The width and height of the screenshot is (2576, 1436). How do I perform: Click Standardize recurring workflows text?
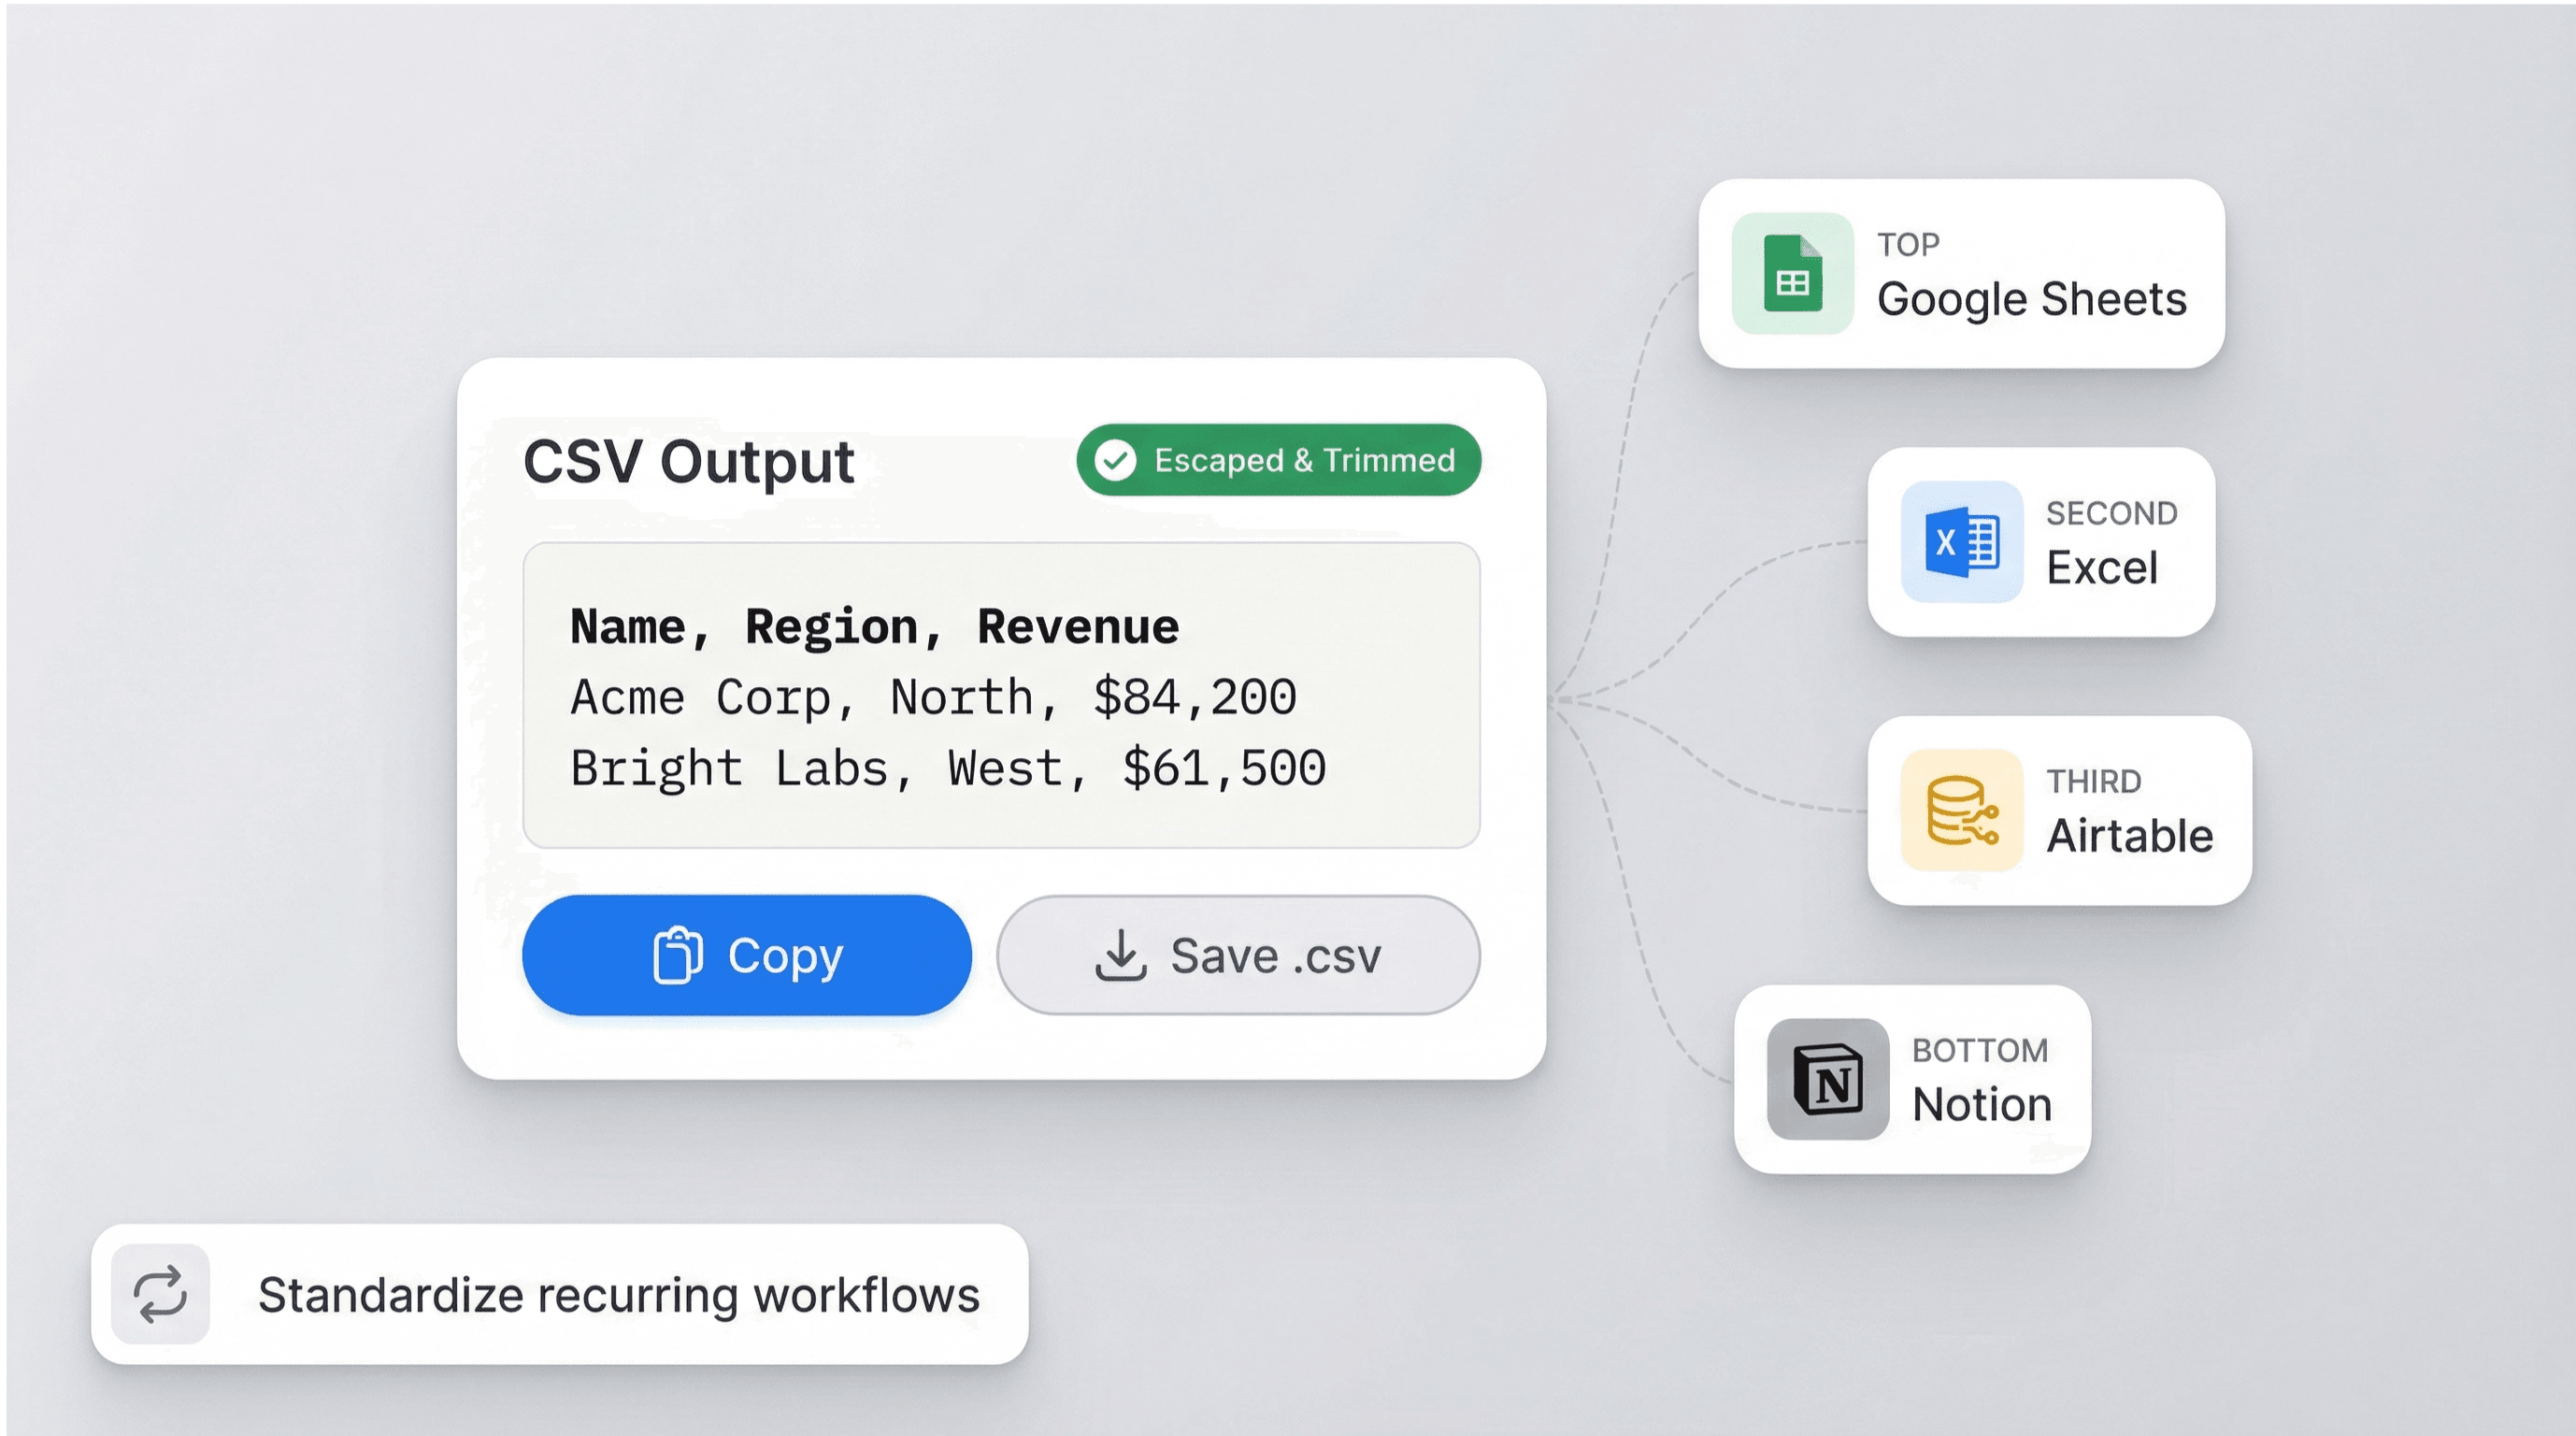pos(618,1295)
